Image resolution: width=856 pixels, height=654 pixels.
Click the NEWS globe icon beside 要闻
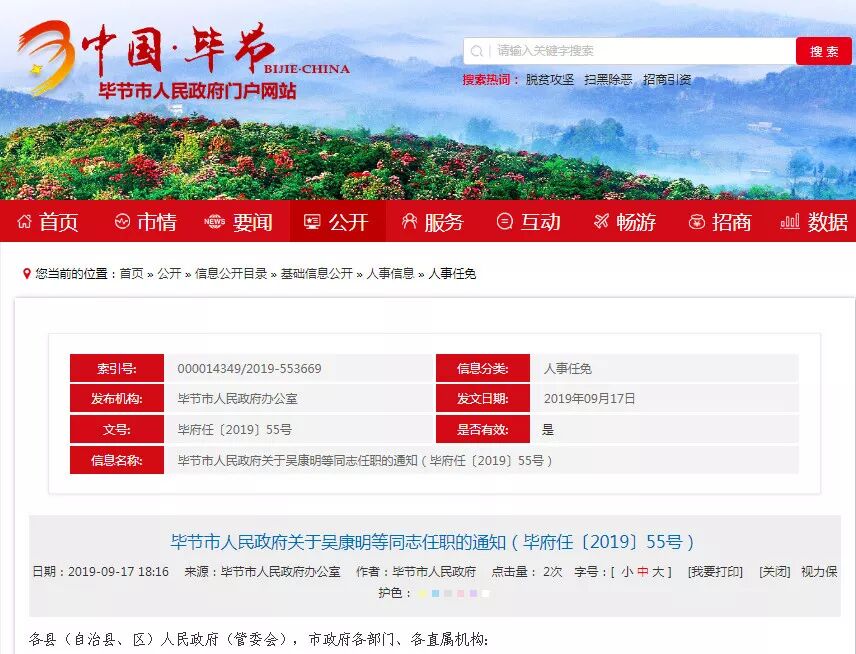pyautogui.click(x=215, y=221)
